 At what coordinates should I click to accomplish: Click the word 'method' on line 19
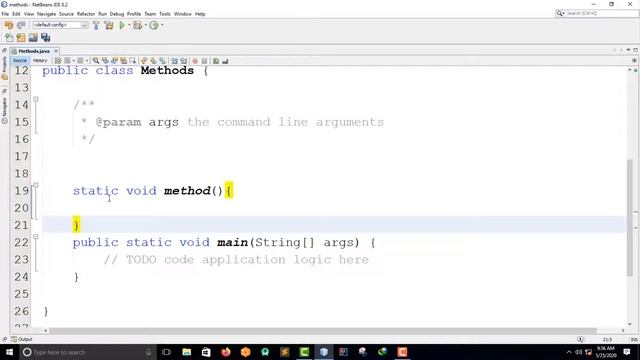(187, 191)
